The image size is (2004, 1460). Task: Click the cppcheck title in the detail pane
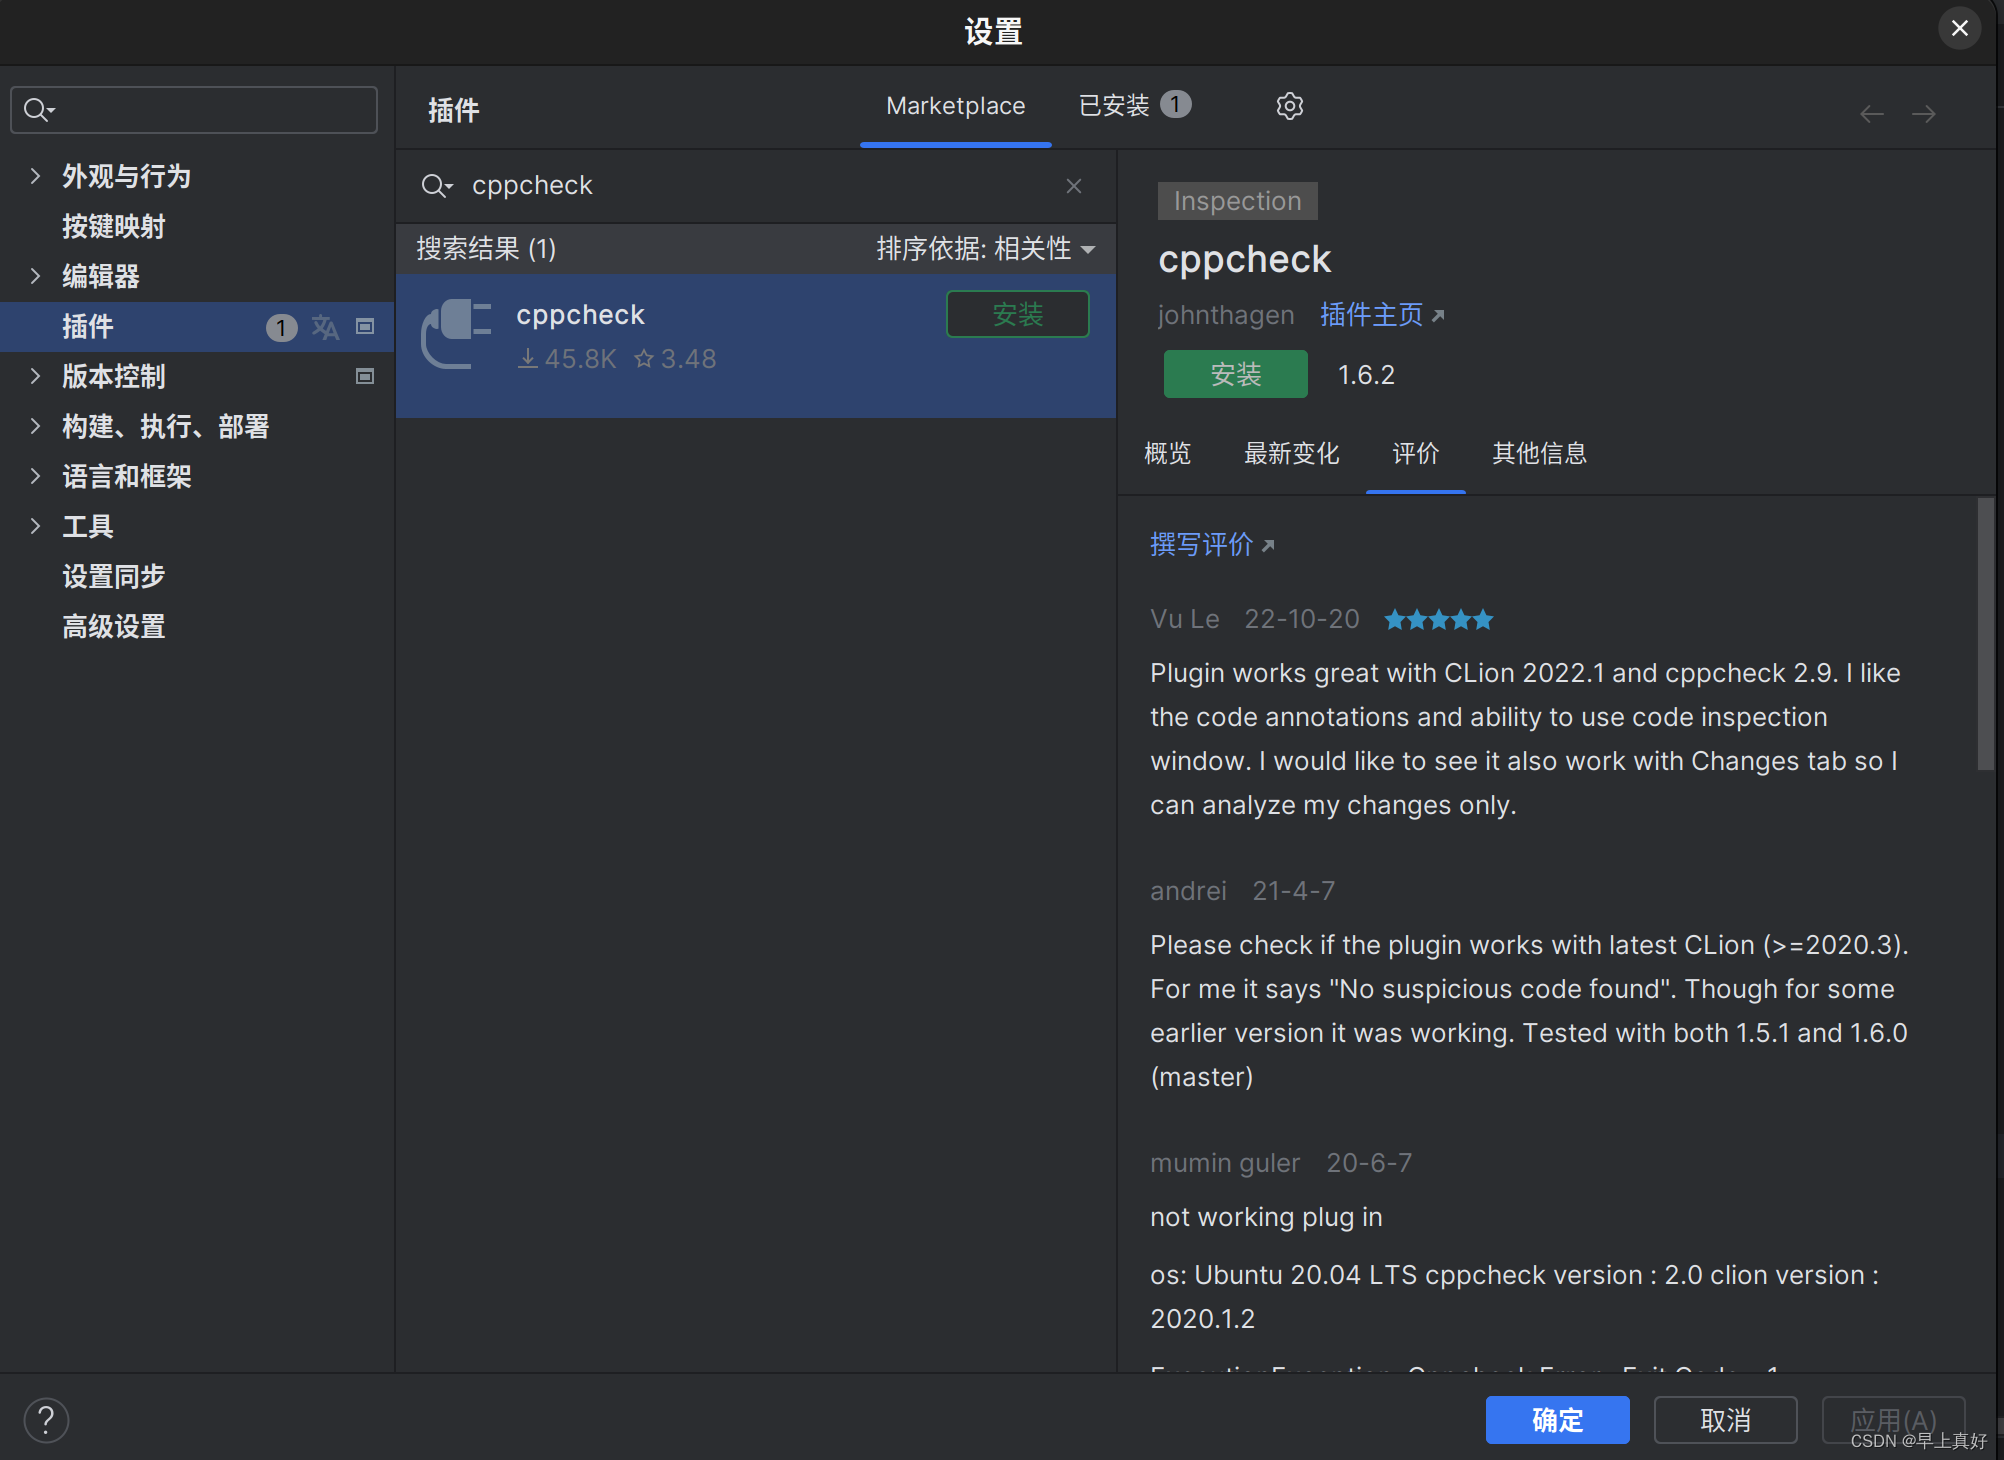1244,260
